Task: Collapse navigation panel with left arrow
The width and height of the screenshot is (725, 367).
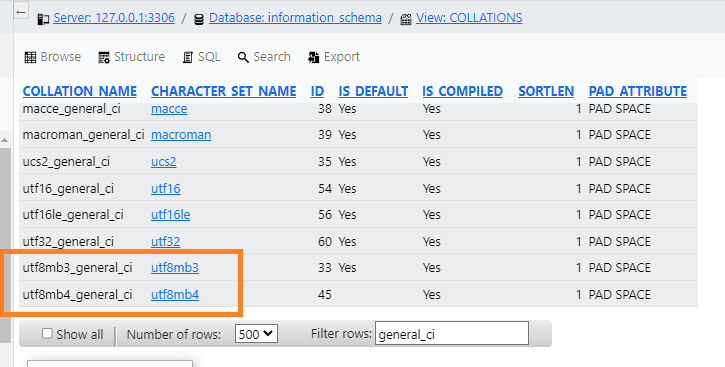Action: pos(21,11)
